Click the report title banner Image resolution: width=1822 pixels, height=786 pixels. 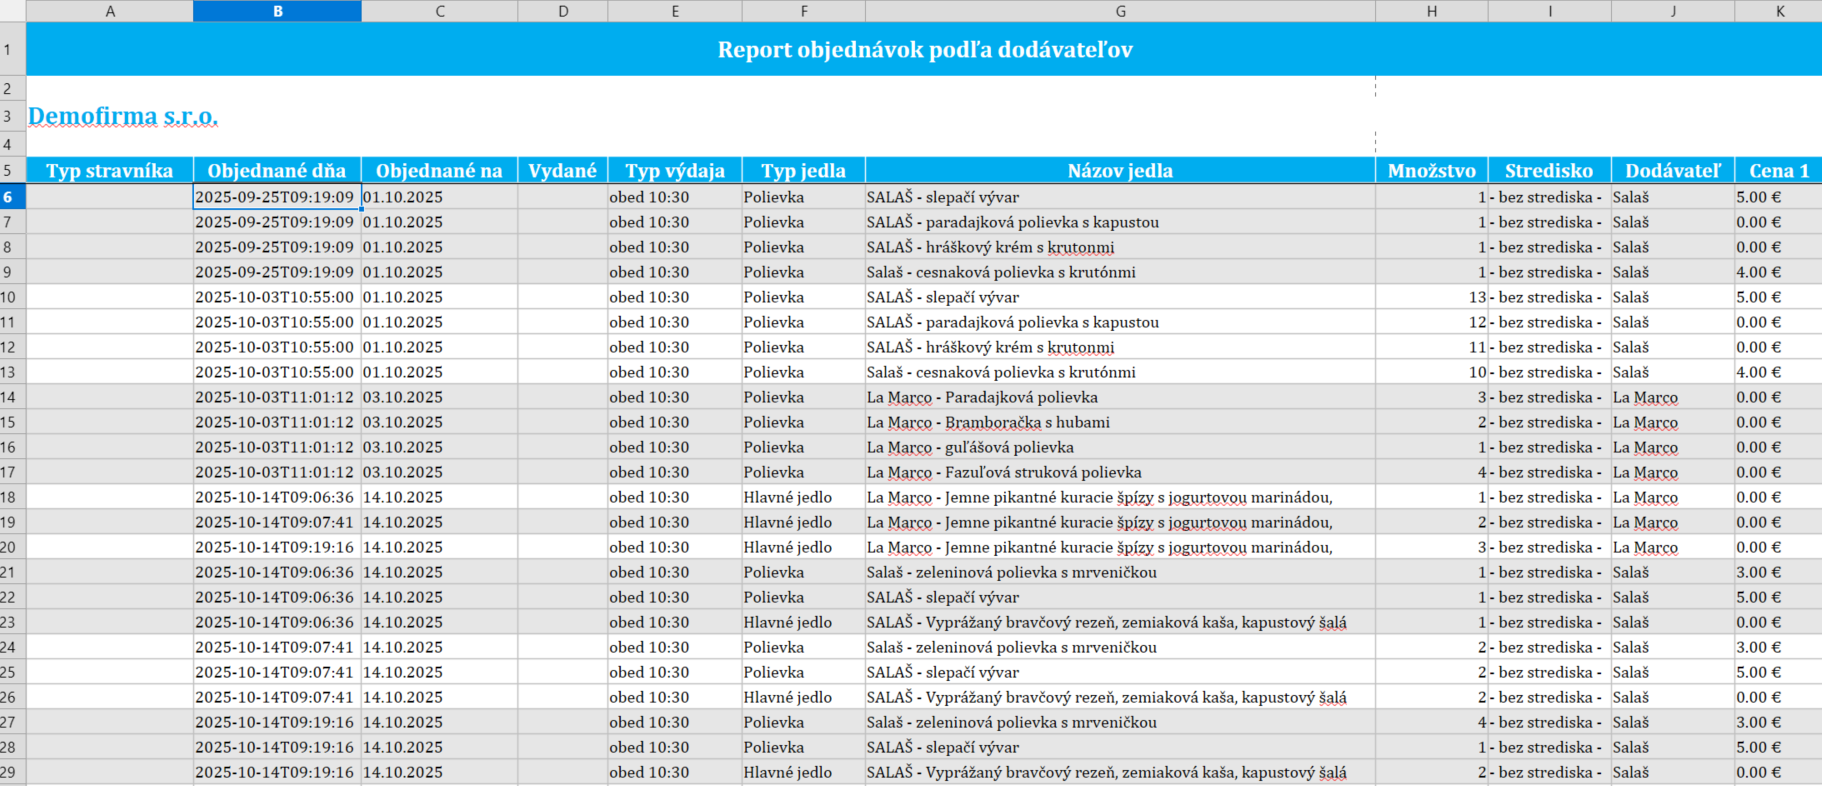pyautogui.click(x=924, y=49)
